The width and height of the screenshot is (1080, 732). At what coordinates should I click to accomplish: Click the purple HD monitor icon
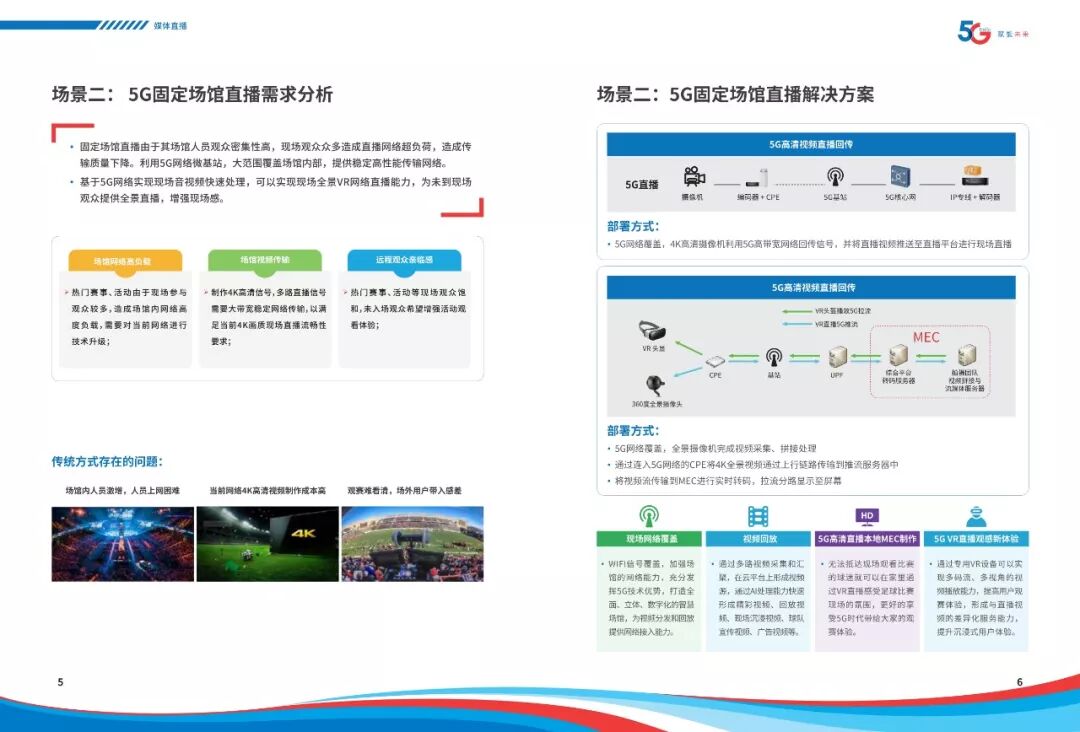click(866, 516)
